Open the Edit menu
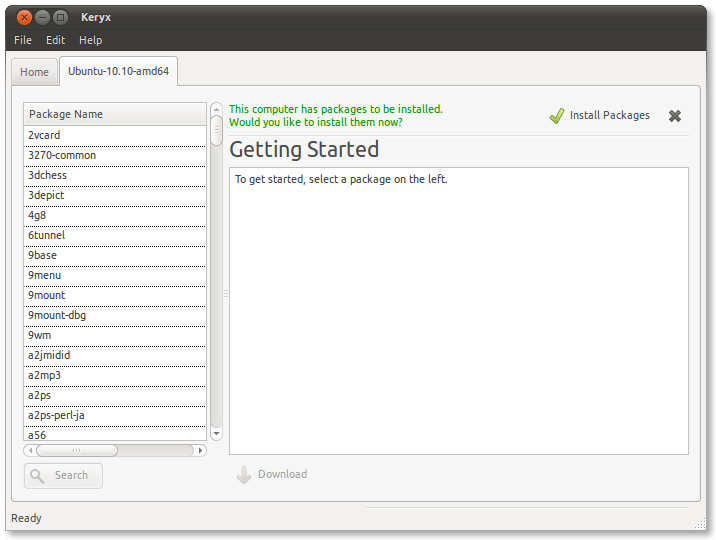Image resolution: width=716 pixels, height=540 pixels. pos(55,40)
